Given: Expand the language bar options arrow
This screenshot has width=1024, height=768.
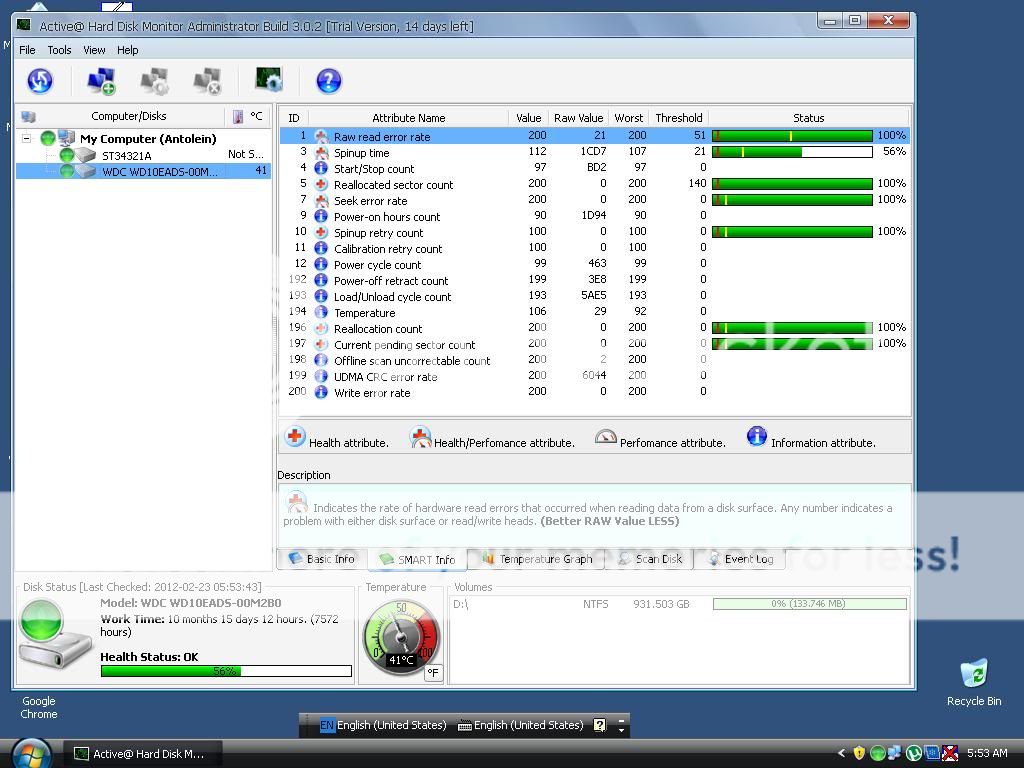Looking at the screenshot, I should coord(621,730).
